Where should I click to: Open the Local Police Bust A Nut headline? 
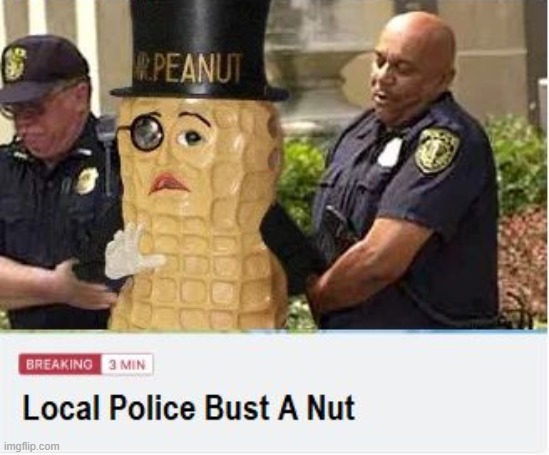click(x=189, y=407)
